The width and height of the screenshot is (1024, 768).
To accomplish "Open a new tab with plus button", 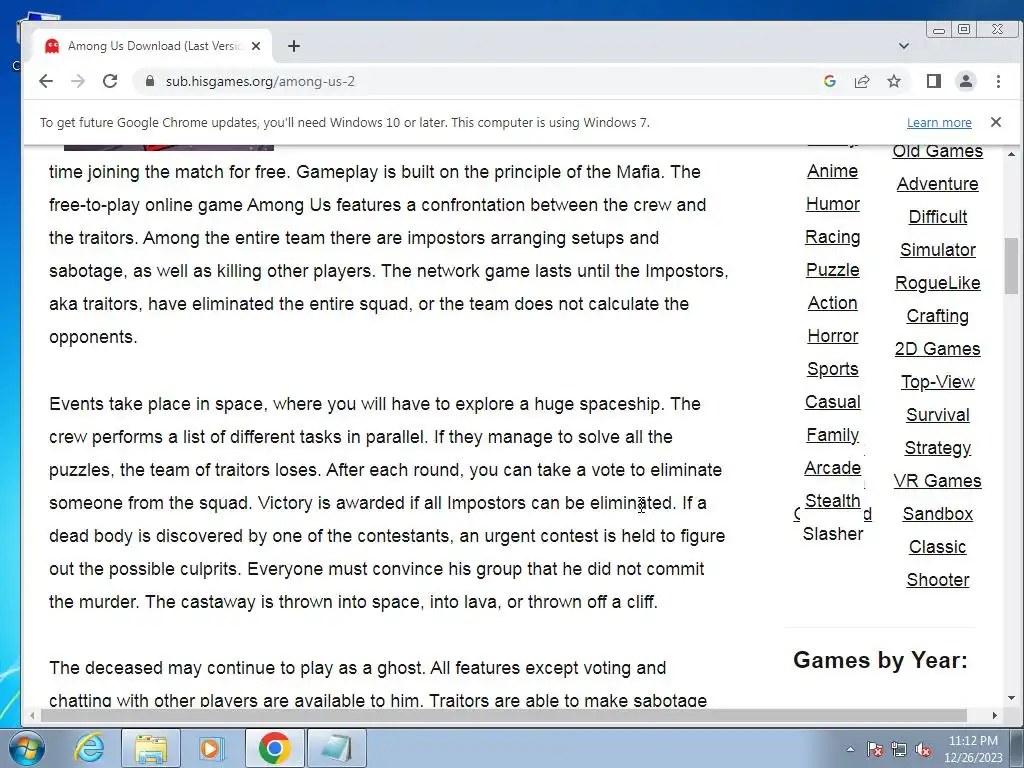I will tap(294, 46).
